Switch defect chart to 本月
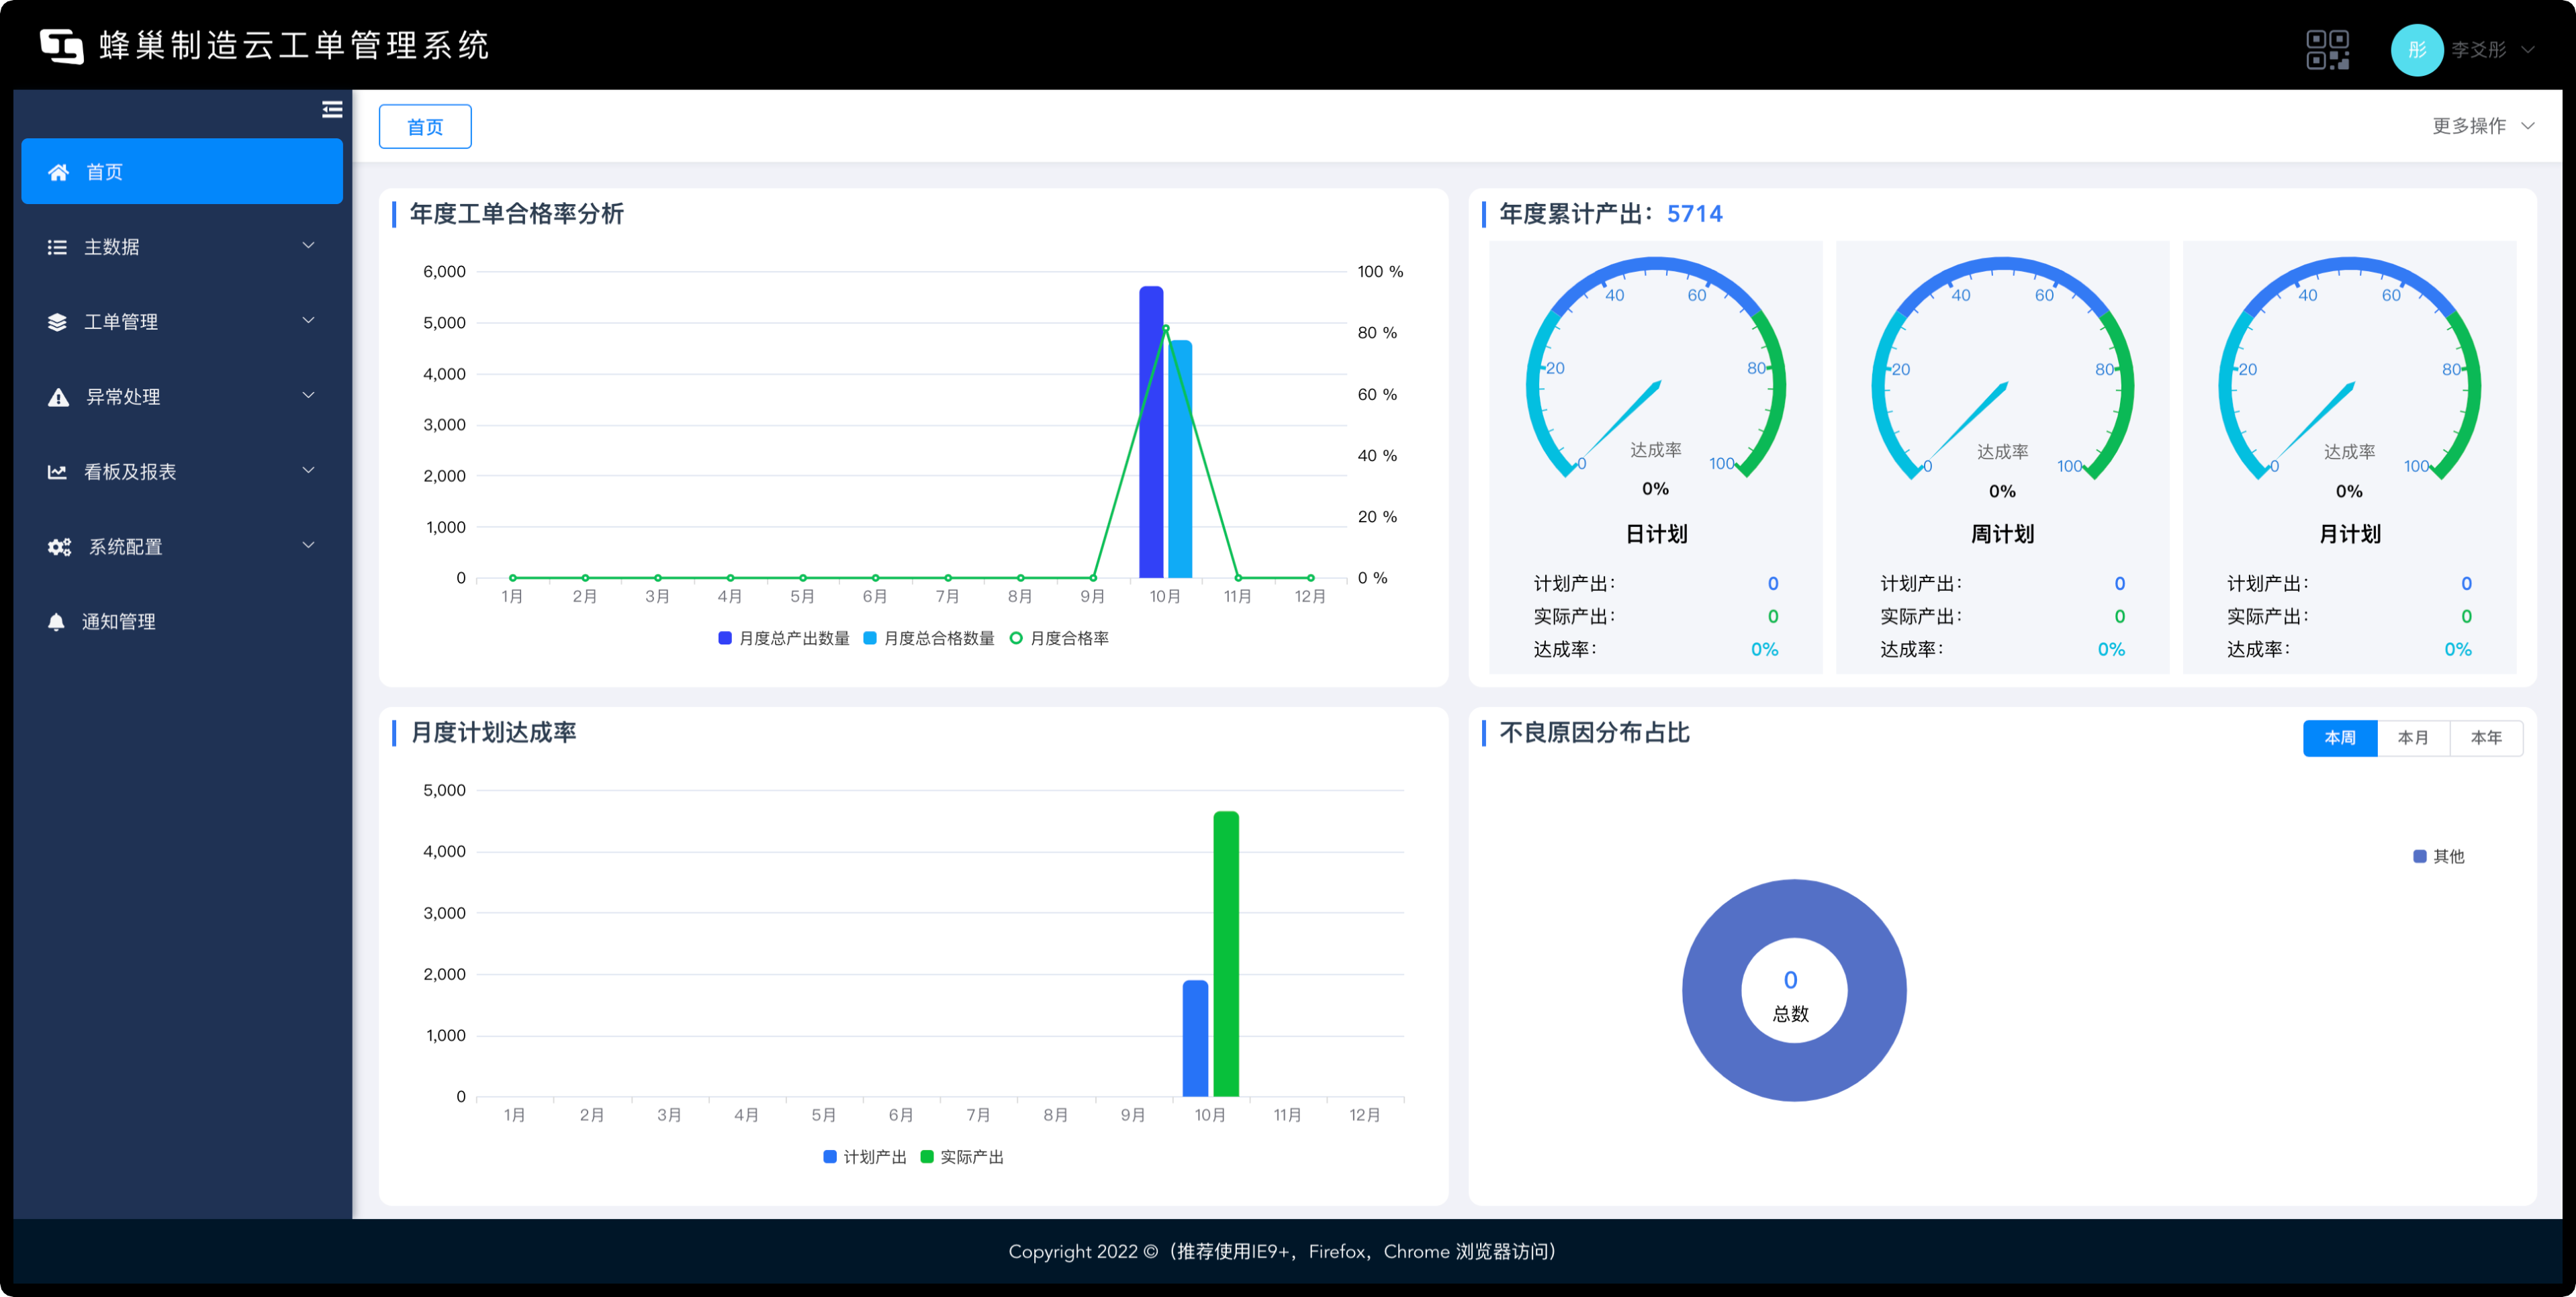This screenshot has width=2576, height=1297. pos(2413,738)
